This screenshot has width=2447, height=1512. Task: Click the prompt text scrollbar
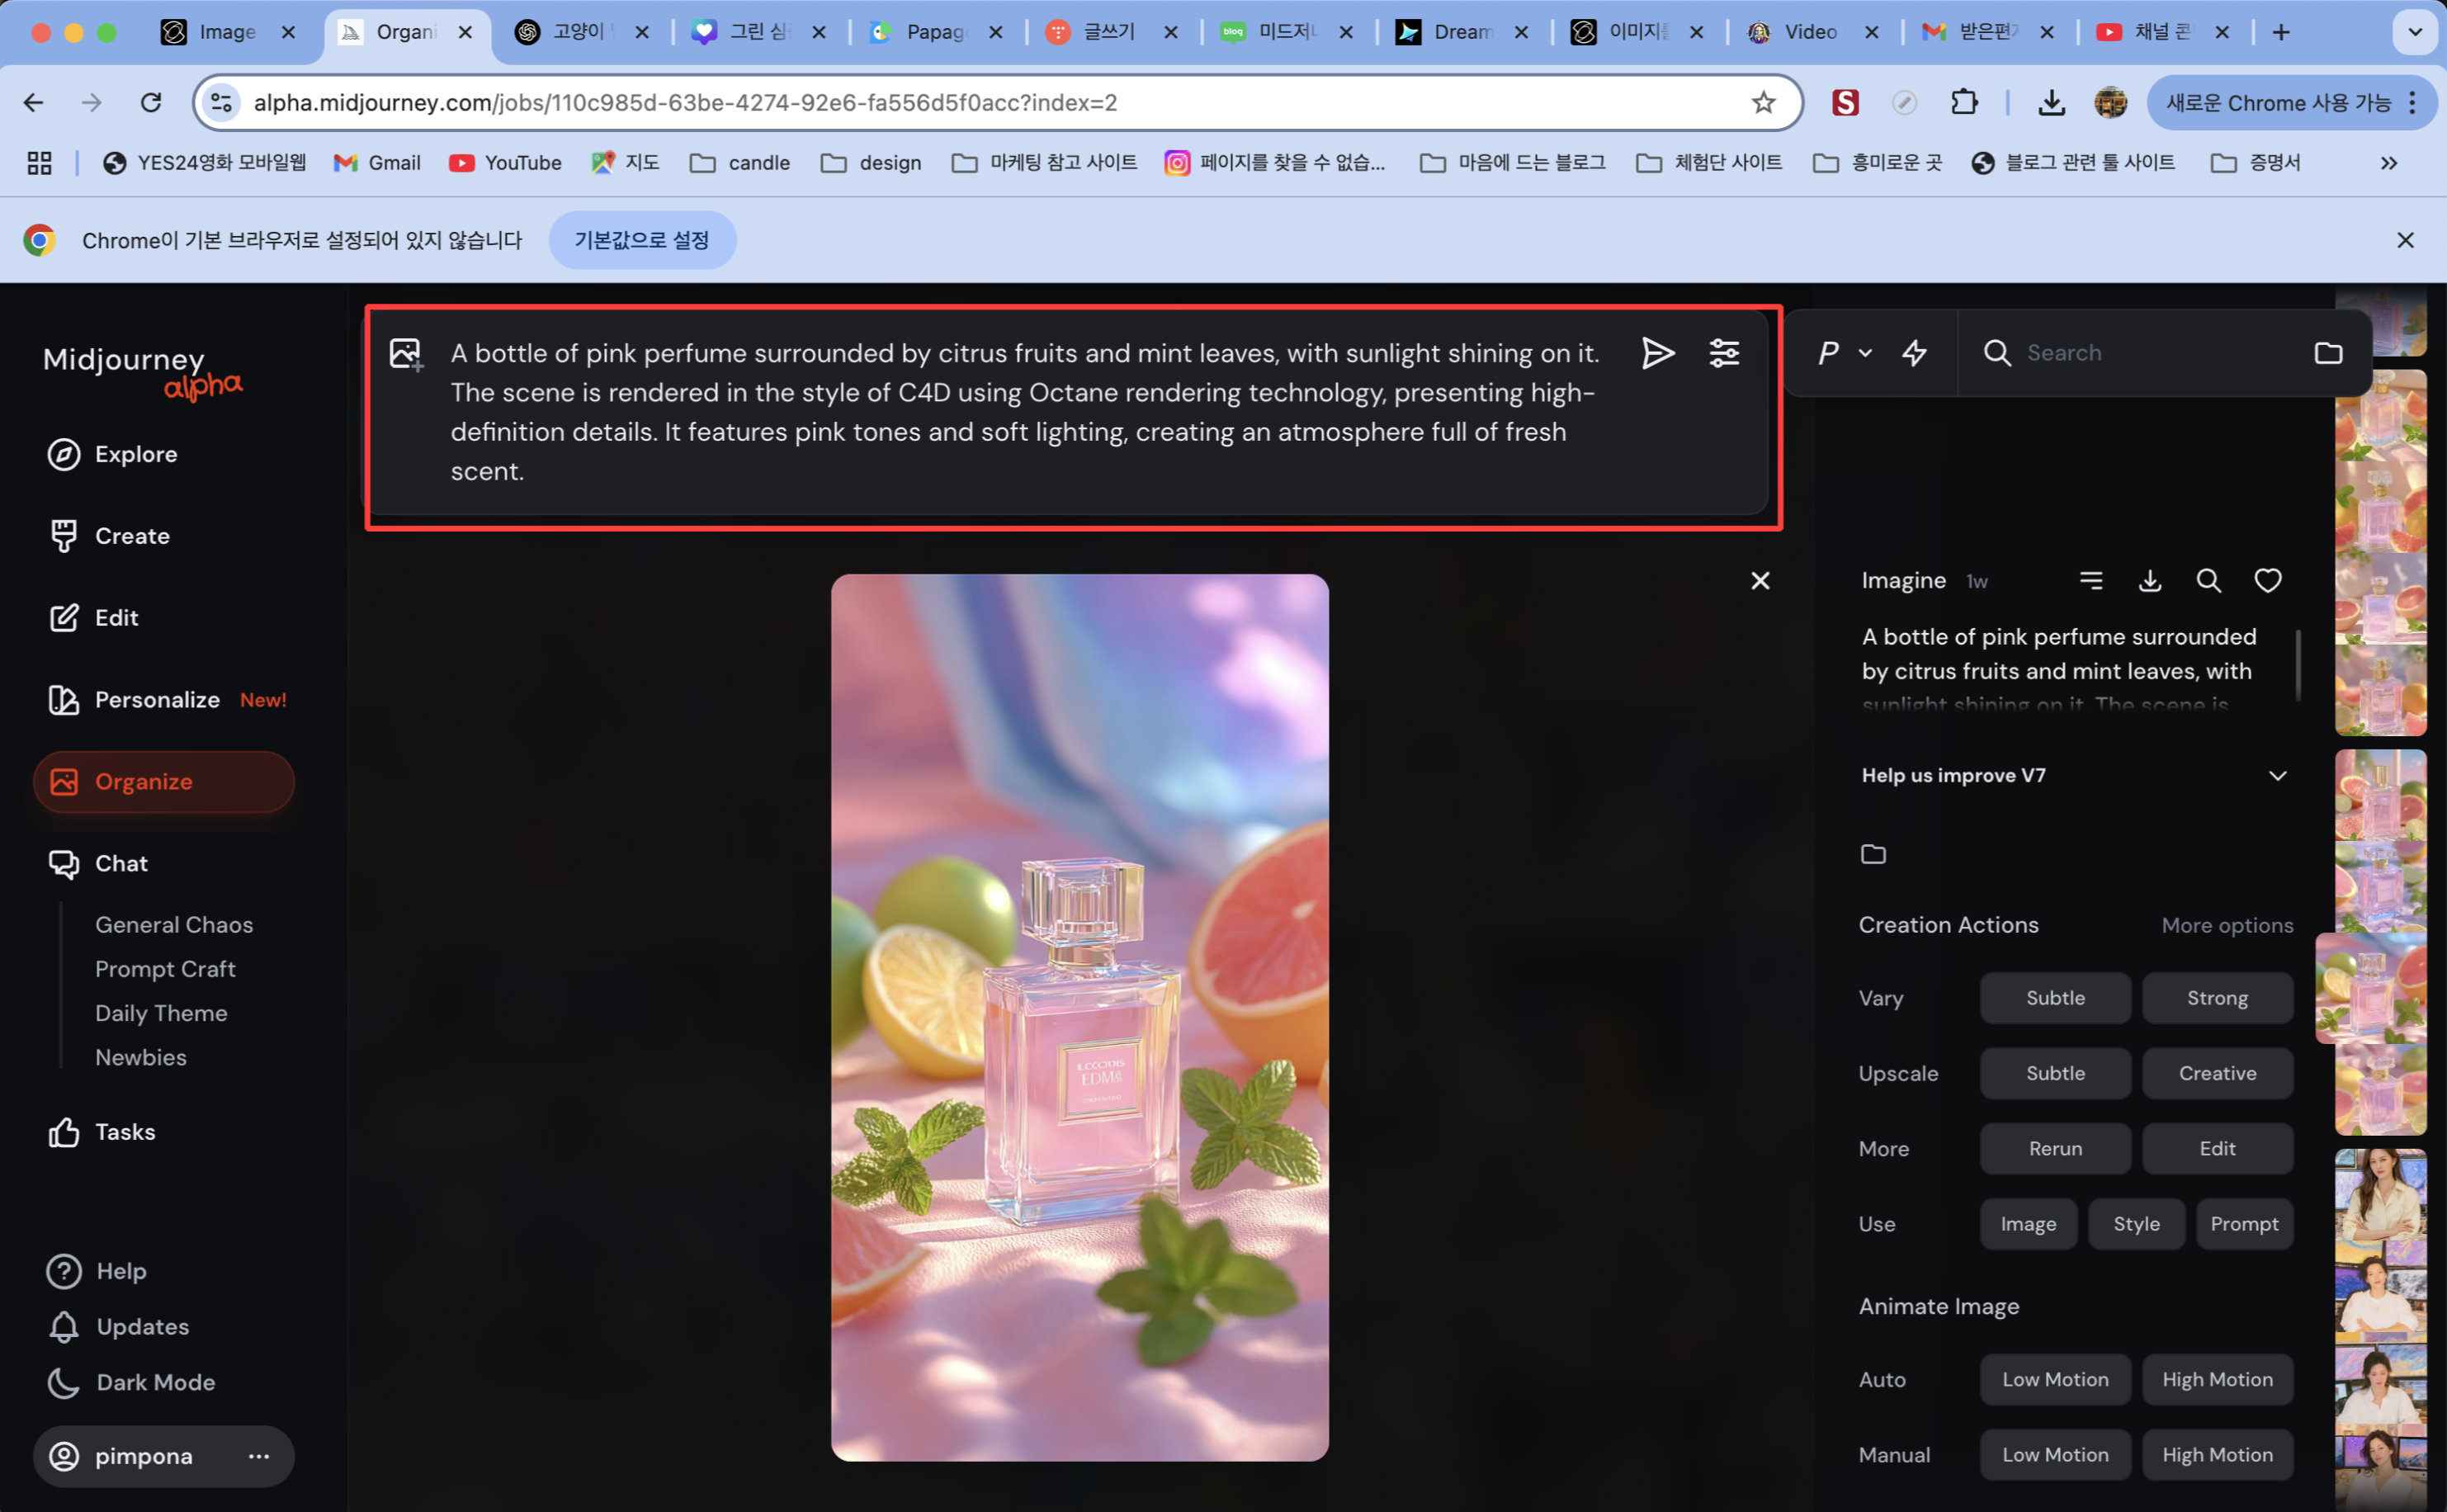pos(2298,665)
